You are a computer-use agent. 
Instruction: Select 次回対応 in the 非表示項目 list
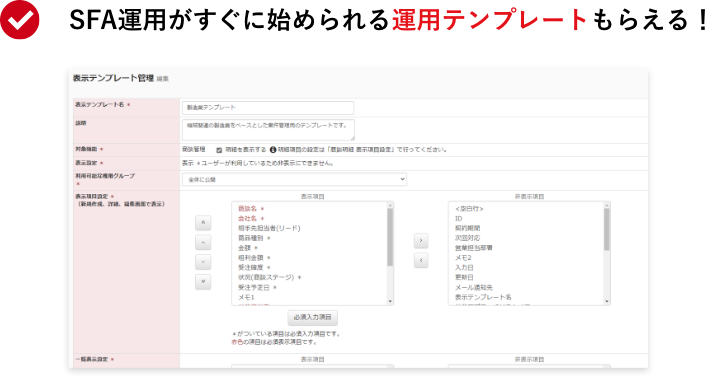point(467,238)
